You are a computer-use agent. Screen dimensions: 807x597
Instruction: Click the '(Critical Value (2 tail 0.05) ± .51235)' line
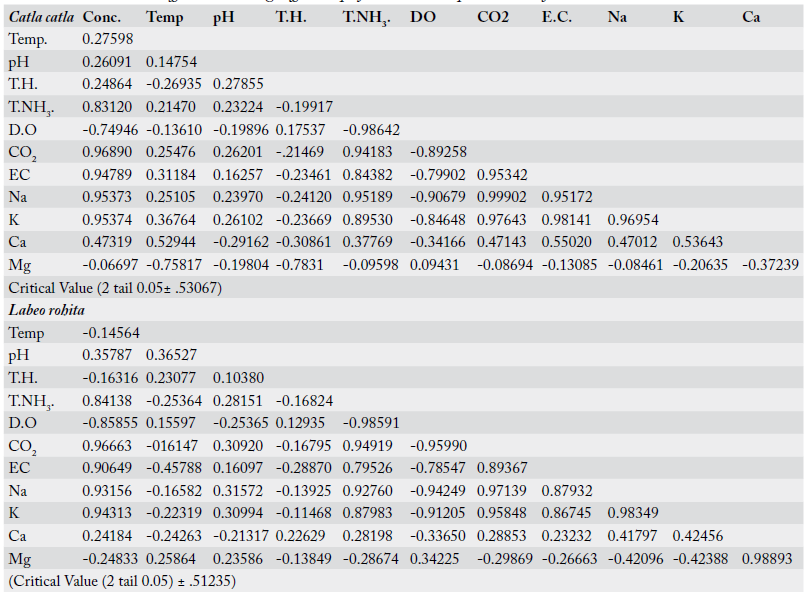pyautogui.click(x=122, y=581)
